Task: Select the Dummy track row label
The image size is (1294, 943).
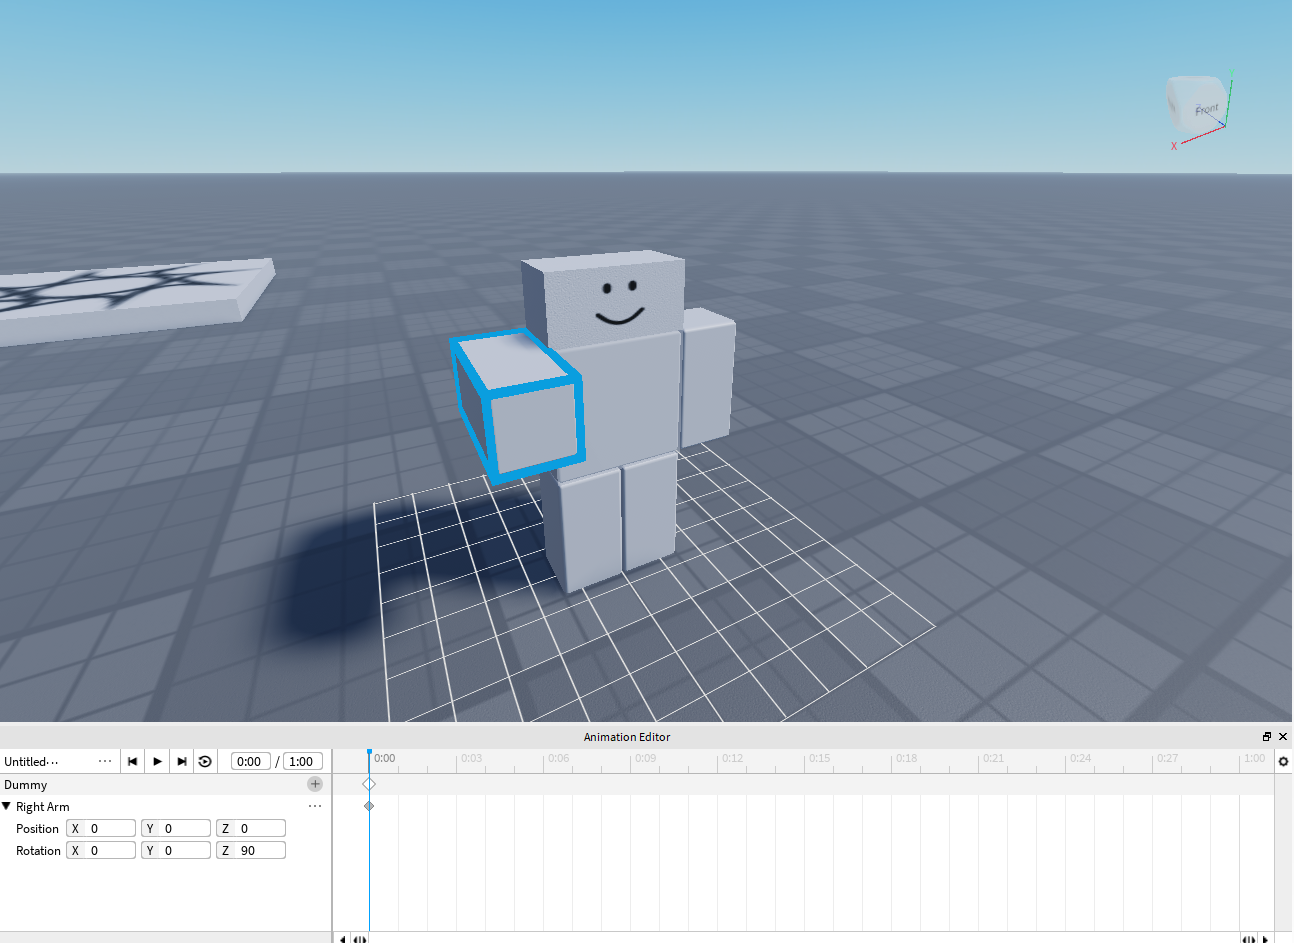Action: 26,784
